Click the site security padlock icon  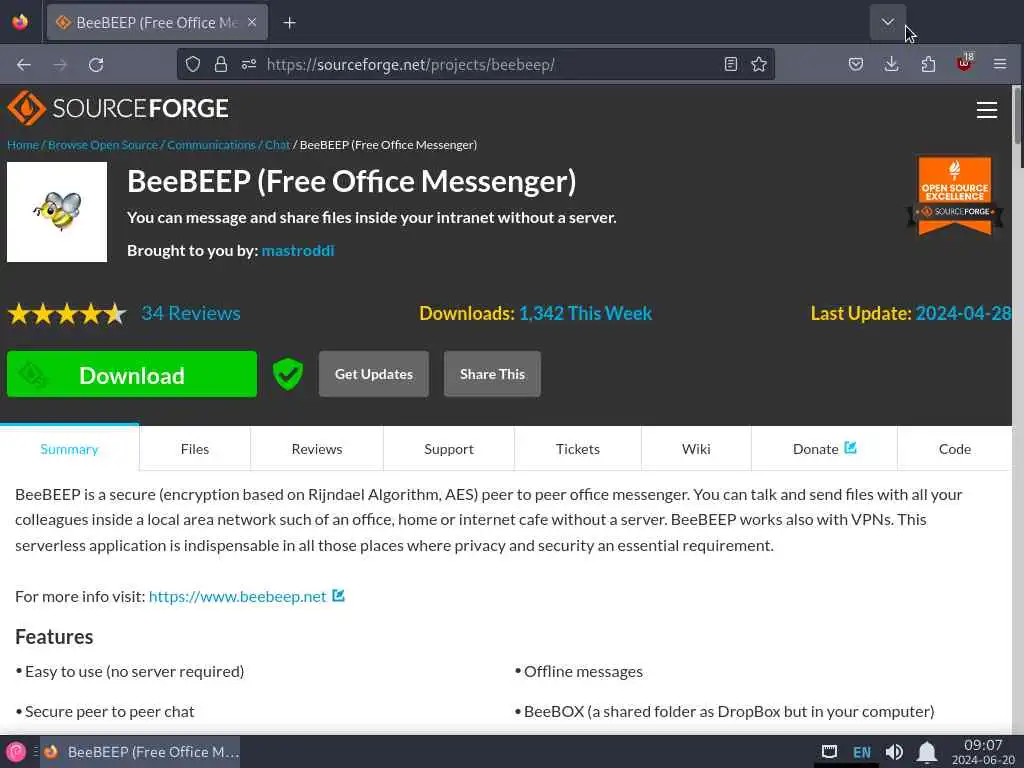click(221, 64)
